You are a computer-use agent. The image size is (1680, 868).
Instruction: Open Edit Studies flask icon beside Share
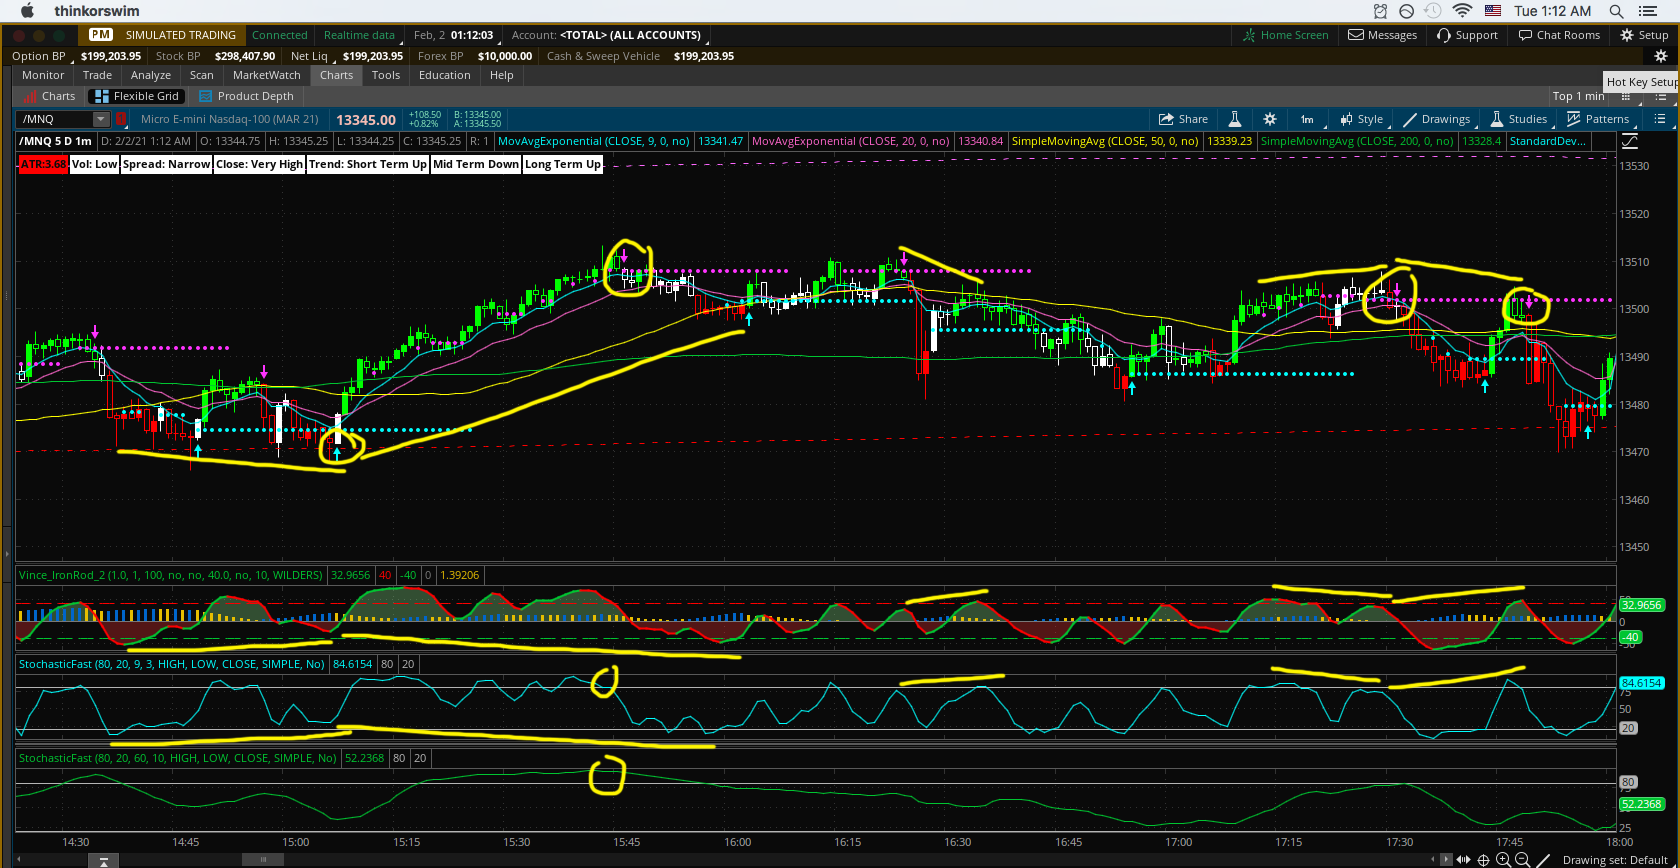coord(1235,119)
